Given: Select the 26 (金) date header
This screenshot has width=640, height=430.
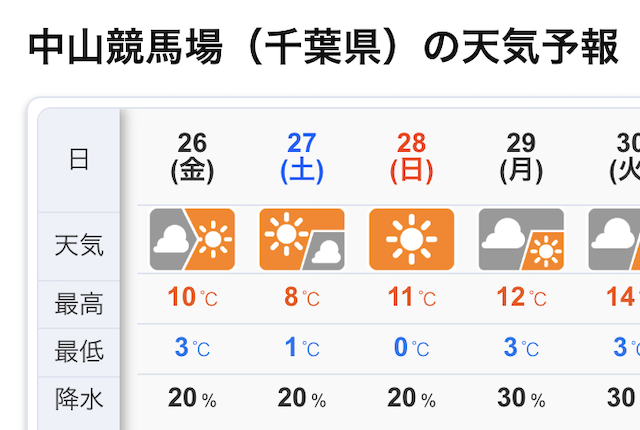Looking at the screenshot, I should [192, 157].
